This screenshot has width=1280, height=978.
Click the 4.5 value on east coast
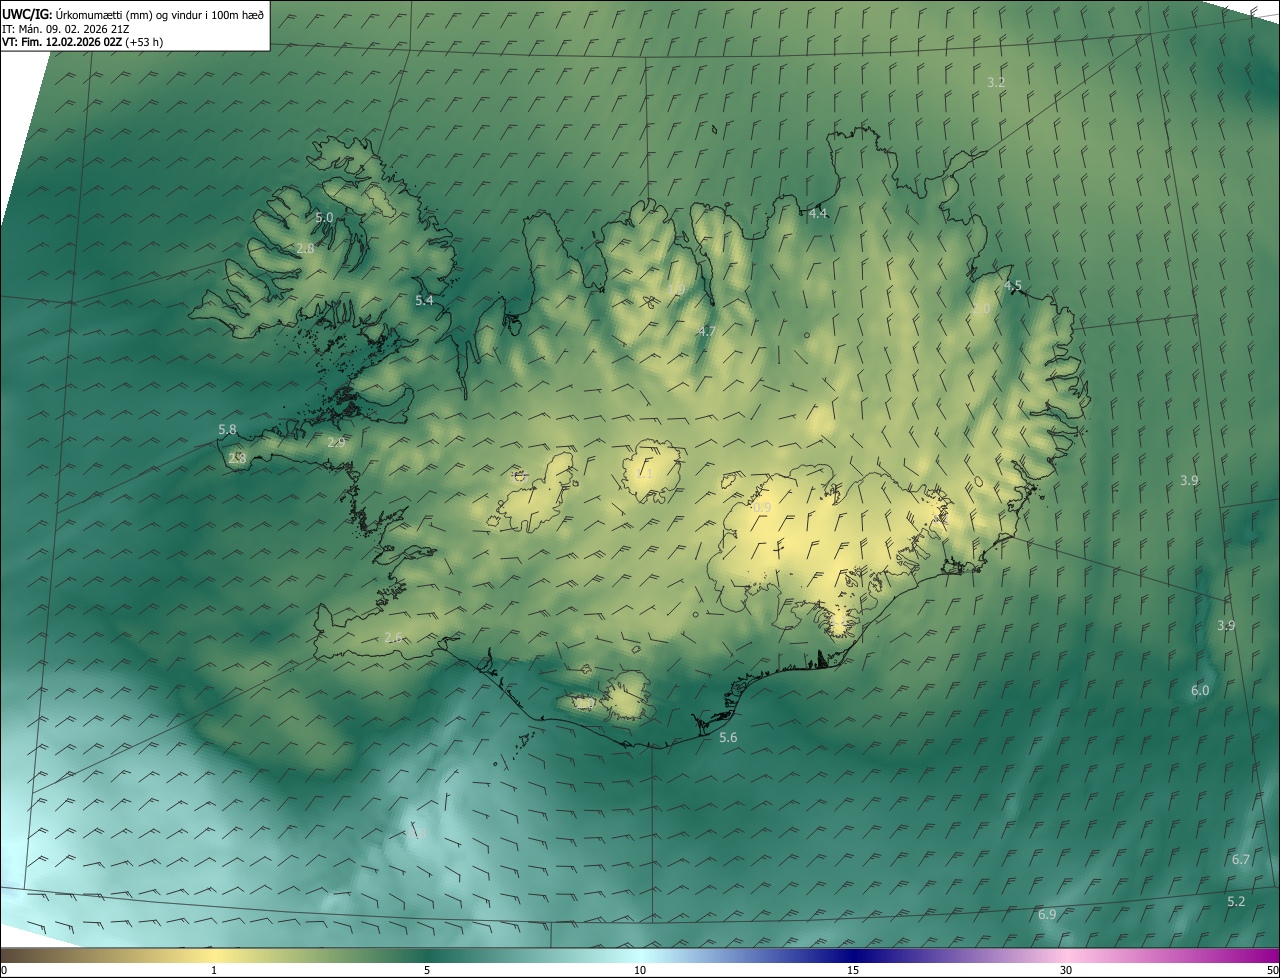tap(1012, 286)
